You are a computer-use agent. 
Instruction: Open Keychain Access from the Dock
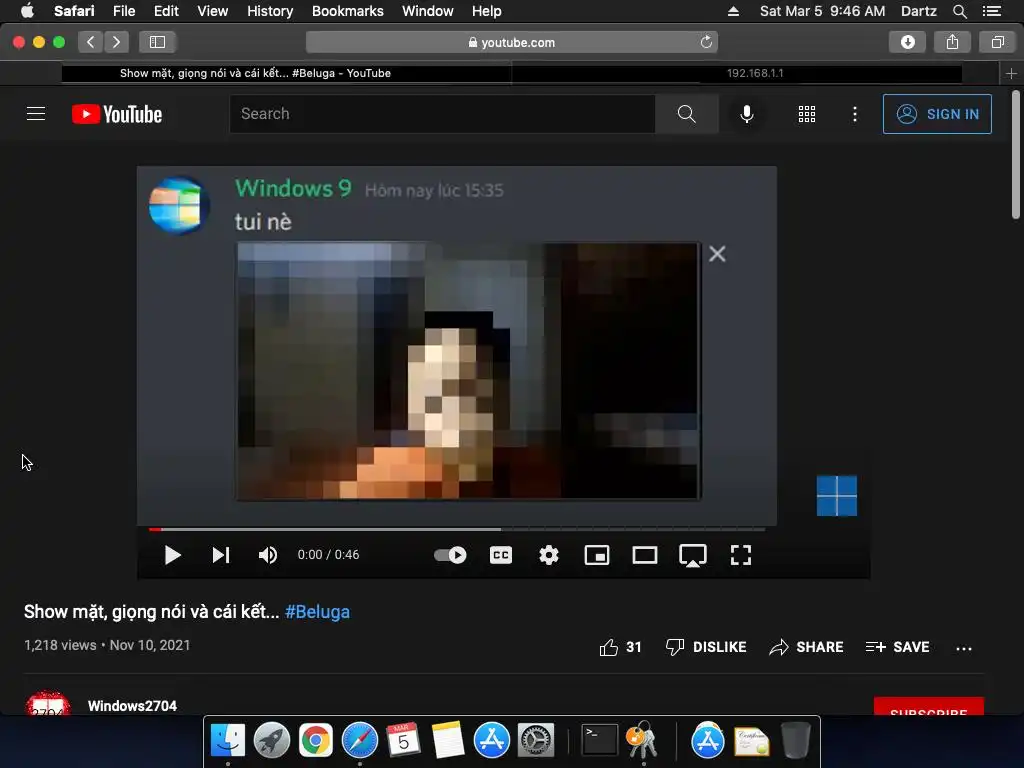pyautogui.click(x=642, y=741)
